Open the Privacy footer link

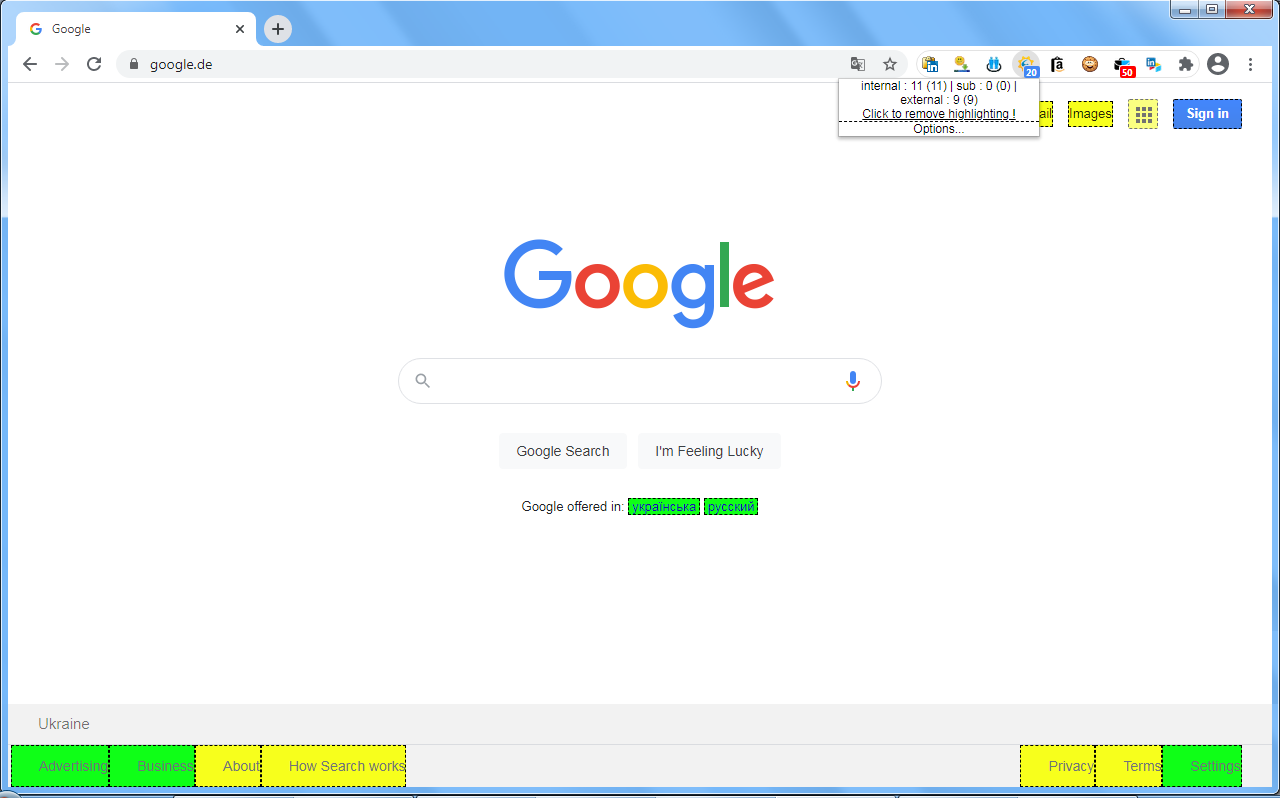(x=1058, y=766)
